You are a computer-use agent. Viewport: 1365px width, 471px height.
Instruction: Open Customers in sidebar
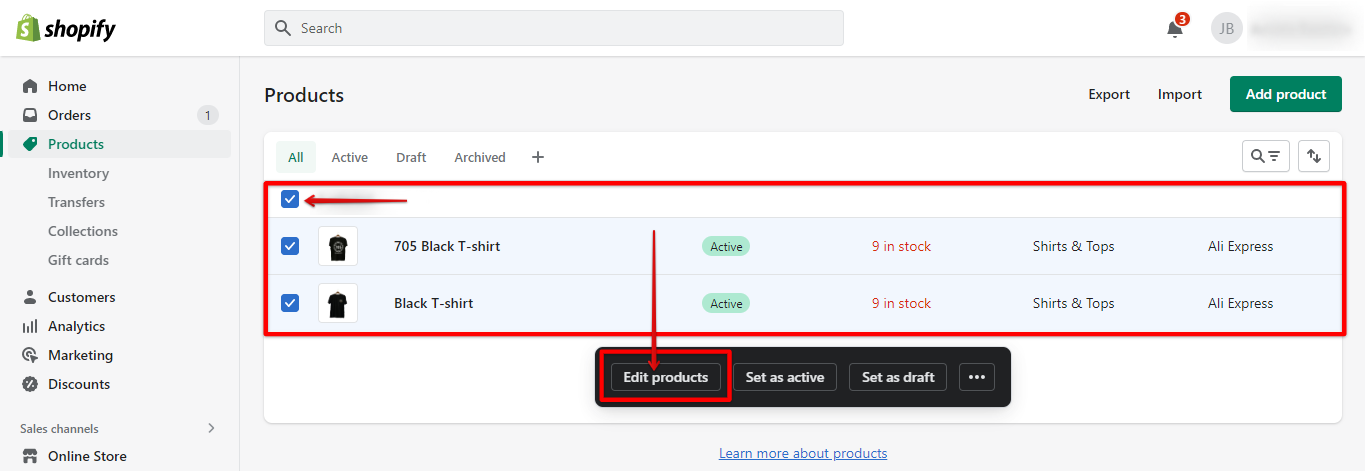[81, 297]
